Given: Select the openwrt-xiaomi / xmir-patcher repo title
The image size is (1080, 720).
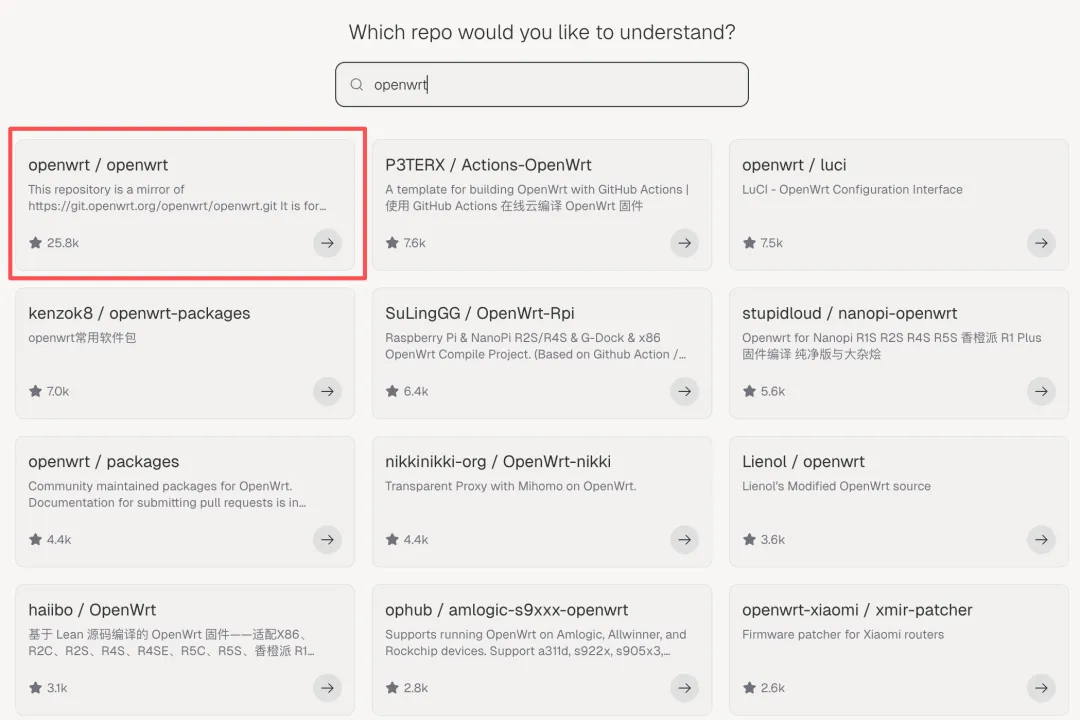Looking at the screenshot, I should click(x=857, y=610).
